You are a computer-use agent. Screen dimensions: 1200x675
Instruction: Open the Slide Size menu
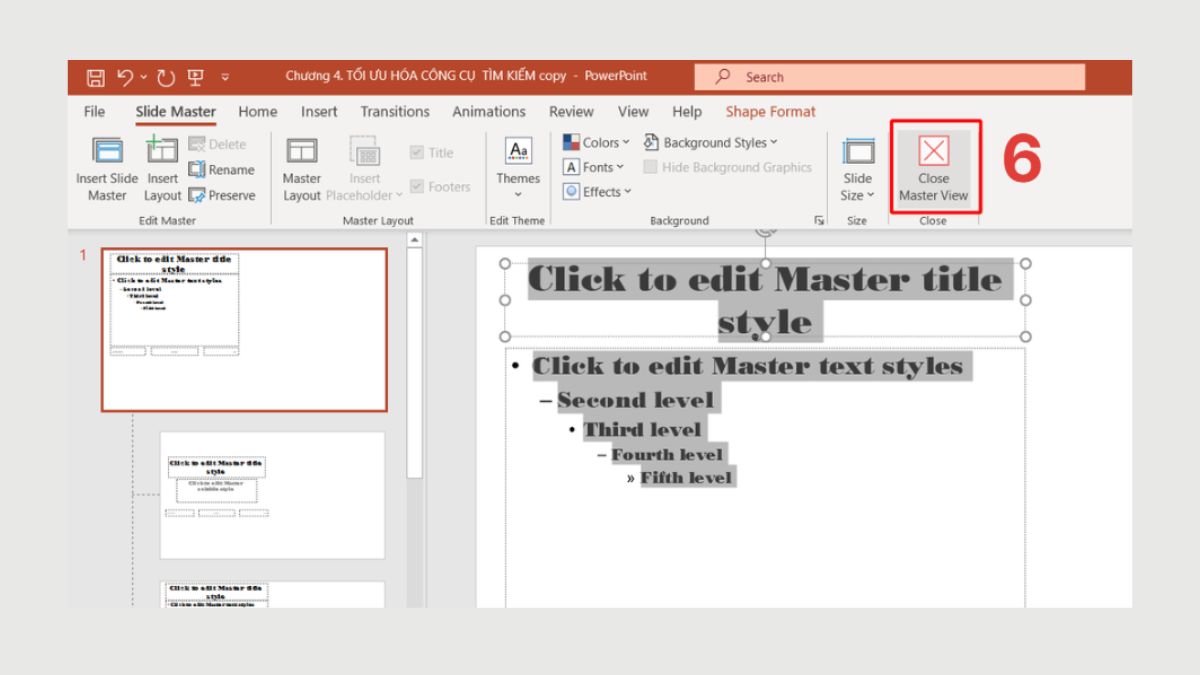tap(857, 165)
